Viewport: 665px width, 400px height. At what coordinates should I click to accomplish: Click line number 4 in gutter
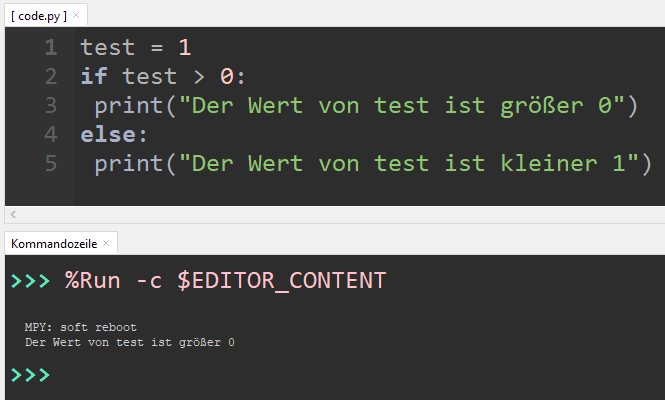click(x=50, y=134)
